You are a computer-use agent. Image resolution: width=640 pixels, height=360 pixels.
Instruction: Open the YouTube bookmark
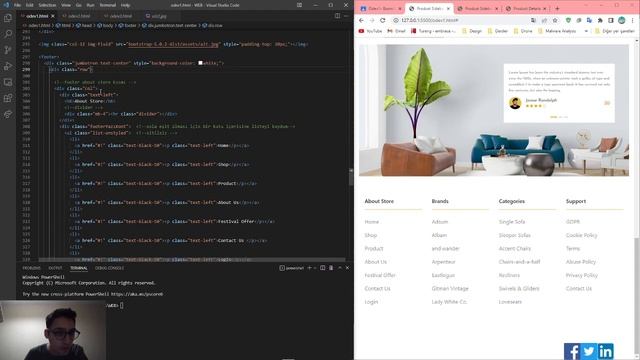click(x=370, y=31)
